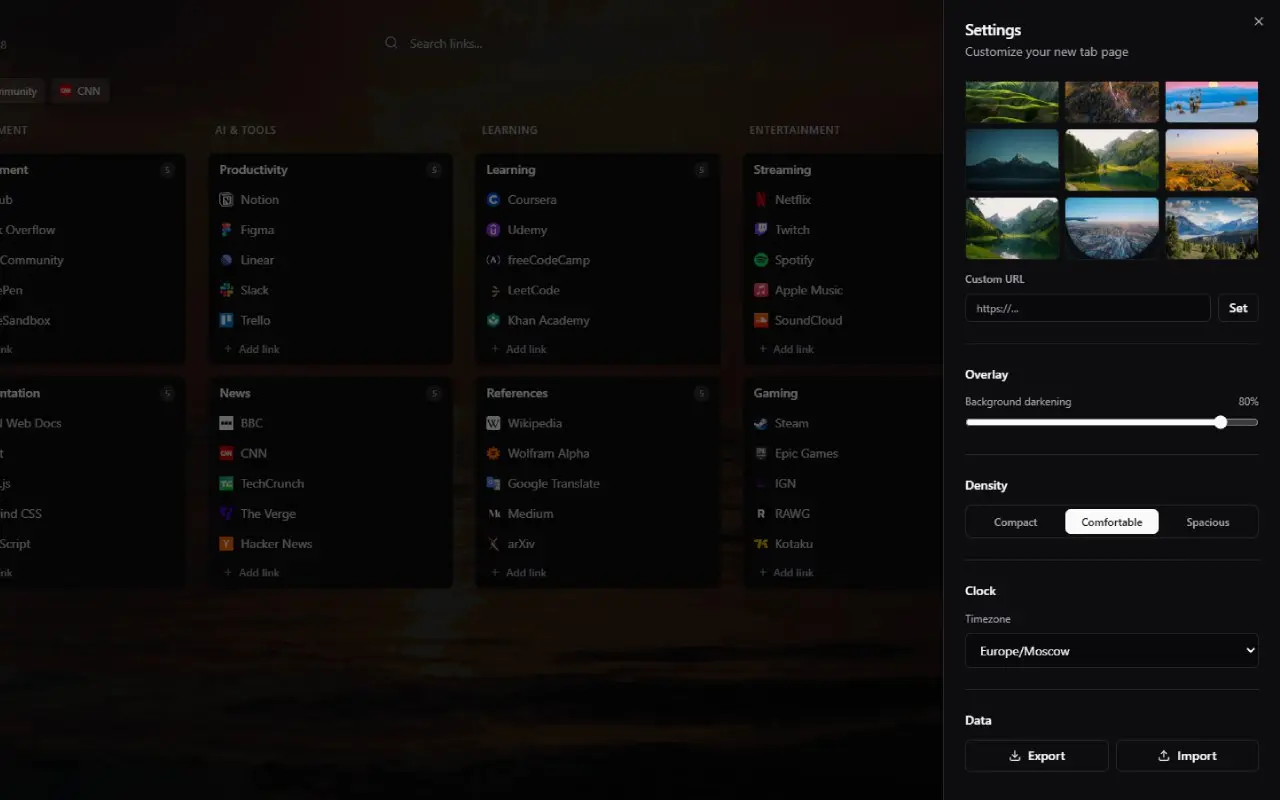
Task: Click the Kotaku icon
Action: click(x=760, y=544)
